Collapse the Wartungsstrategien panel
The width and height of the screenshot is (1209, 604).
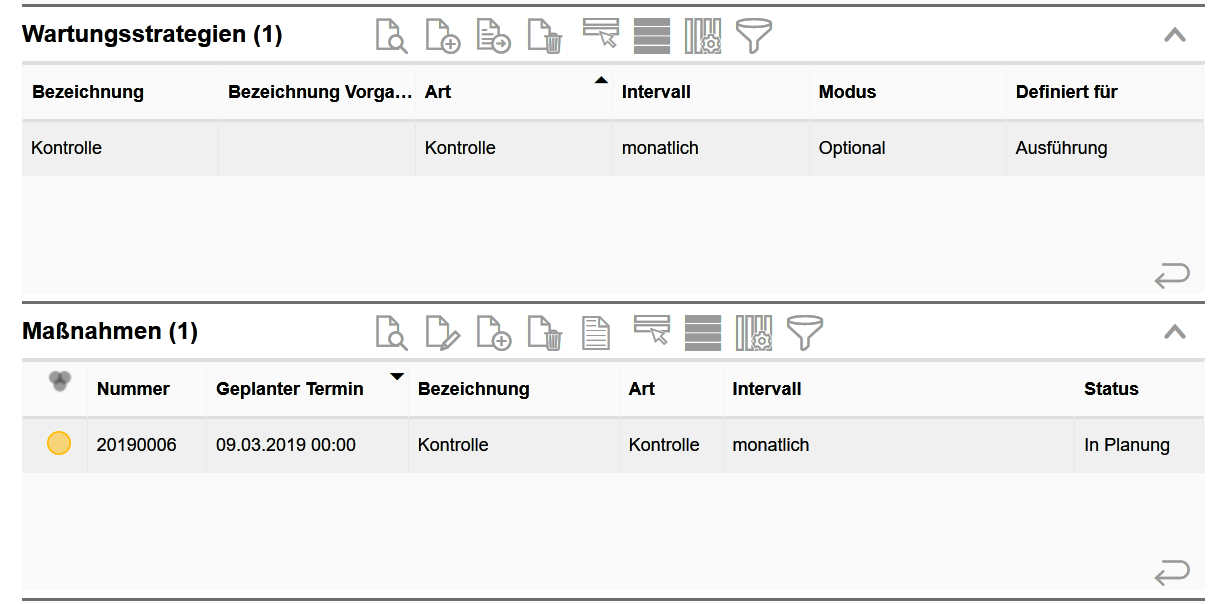click(1175, 35)
